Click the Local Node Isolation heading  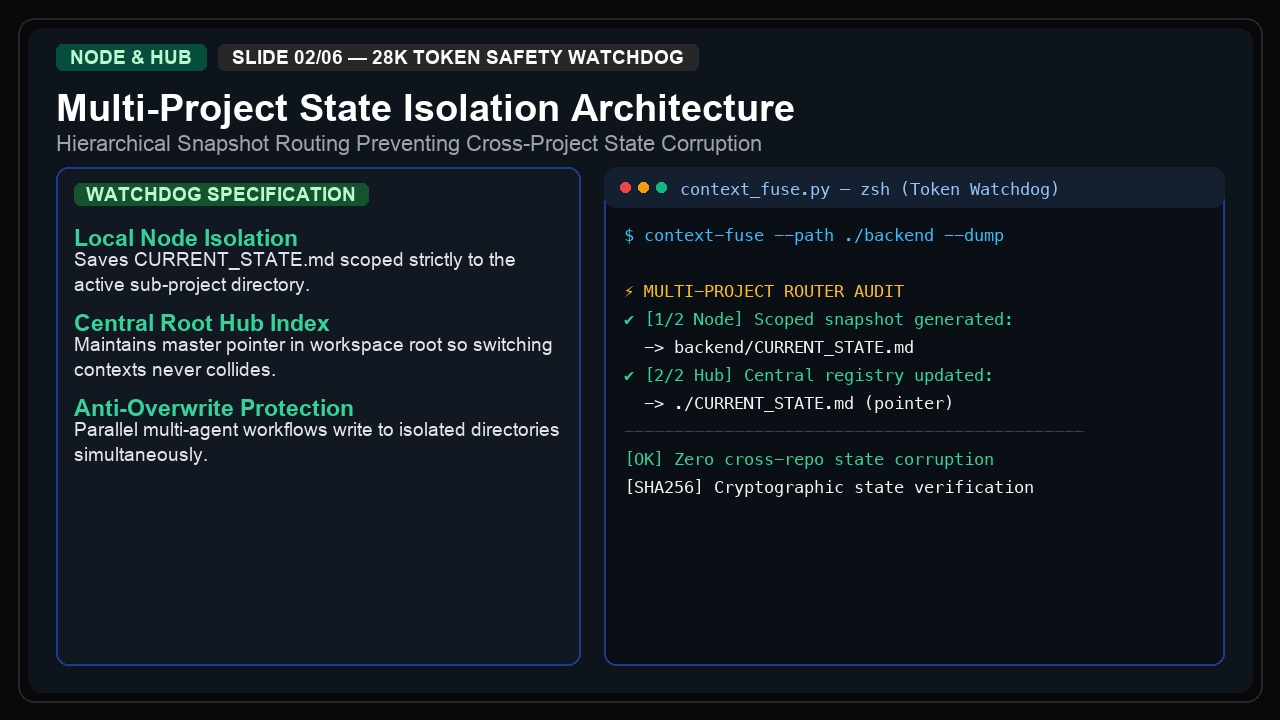[x=186, y=238]
